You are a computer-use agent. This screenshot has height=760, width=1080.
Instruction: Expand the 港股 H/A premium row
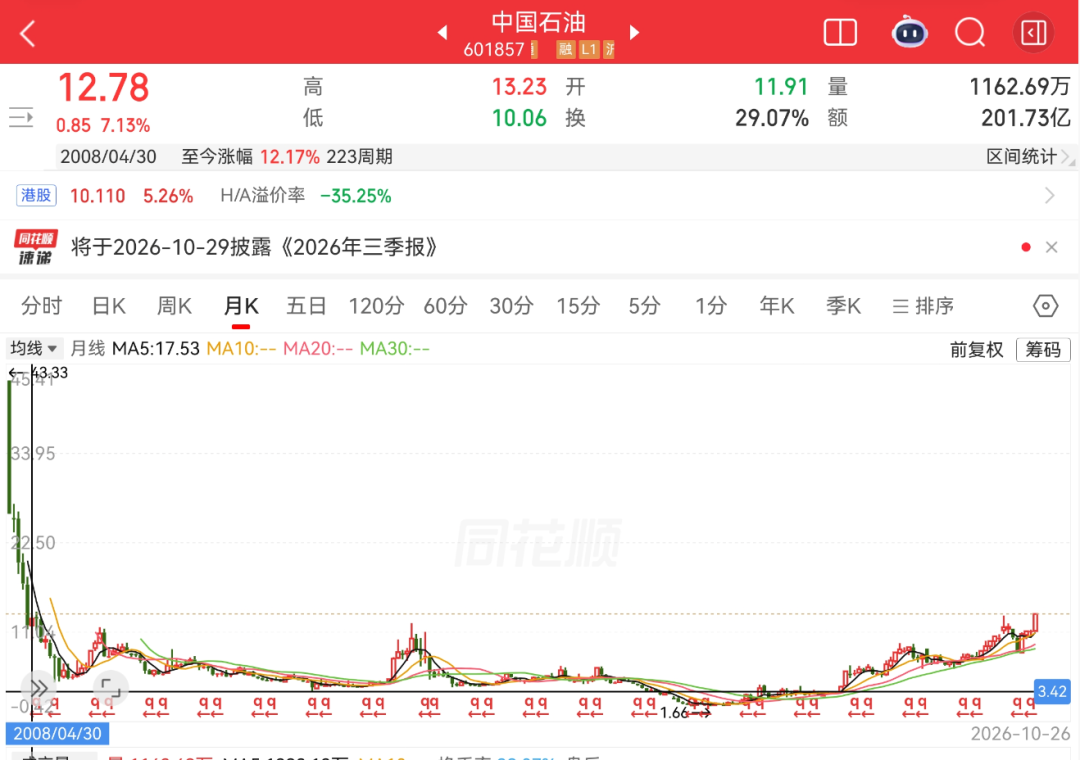click(x=1049, y=196)
